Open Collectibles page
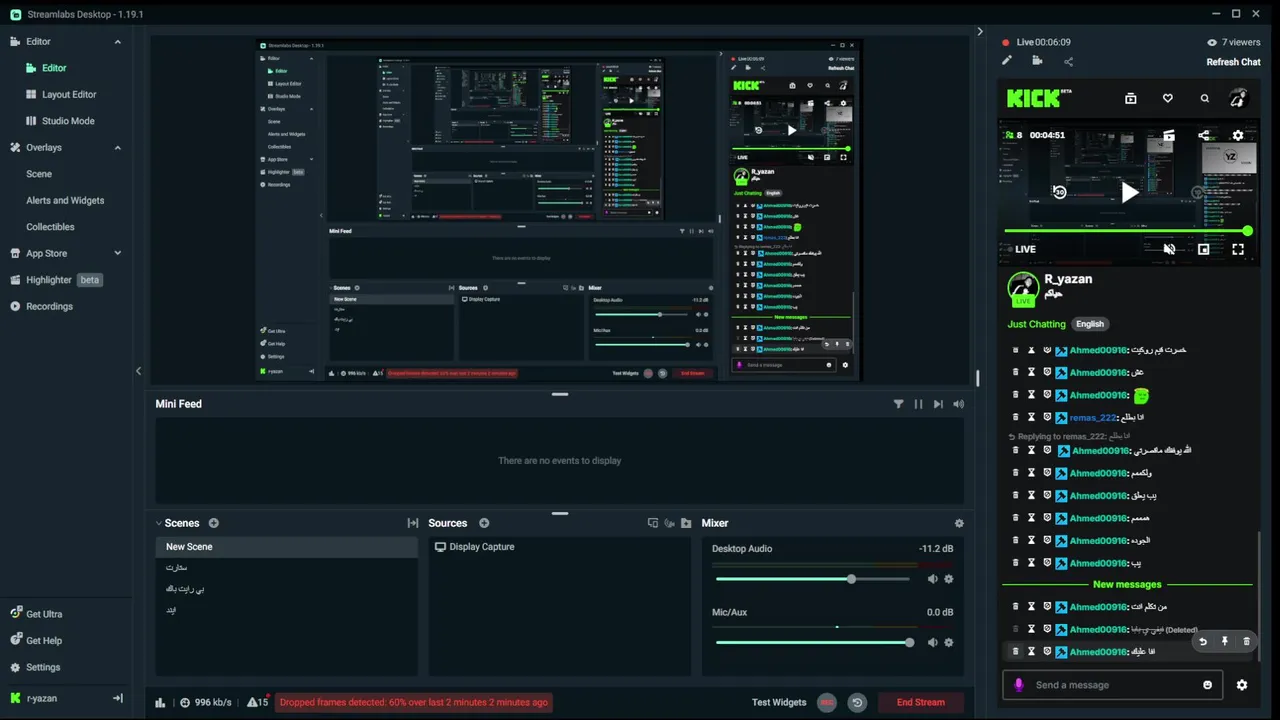This screenshot has height=720, width=1280. coord(50,227)
